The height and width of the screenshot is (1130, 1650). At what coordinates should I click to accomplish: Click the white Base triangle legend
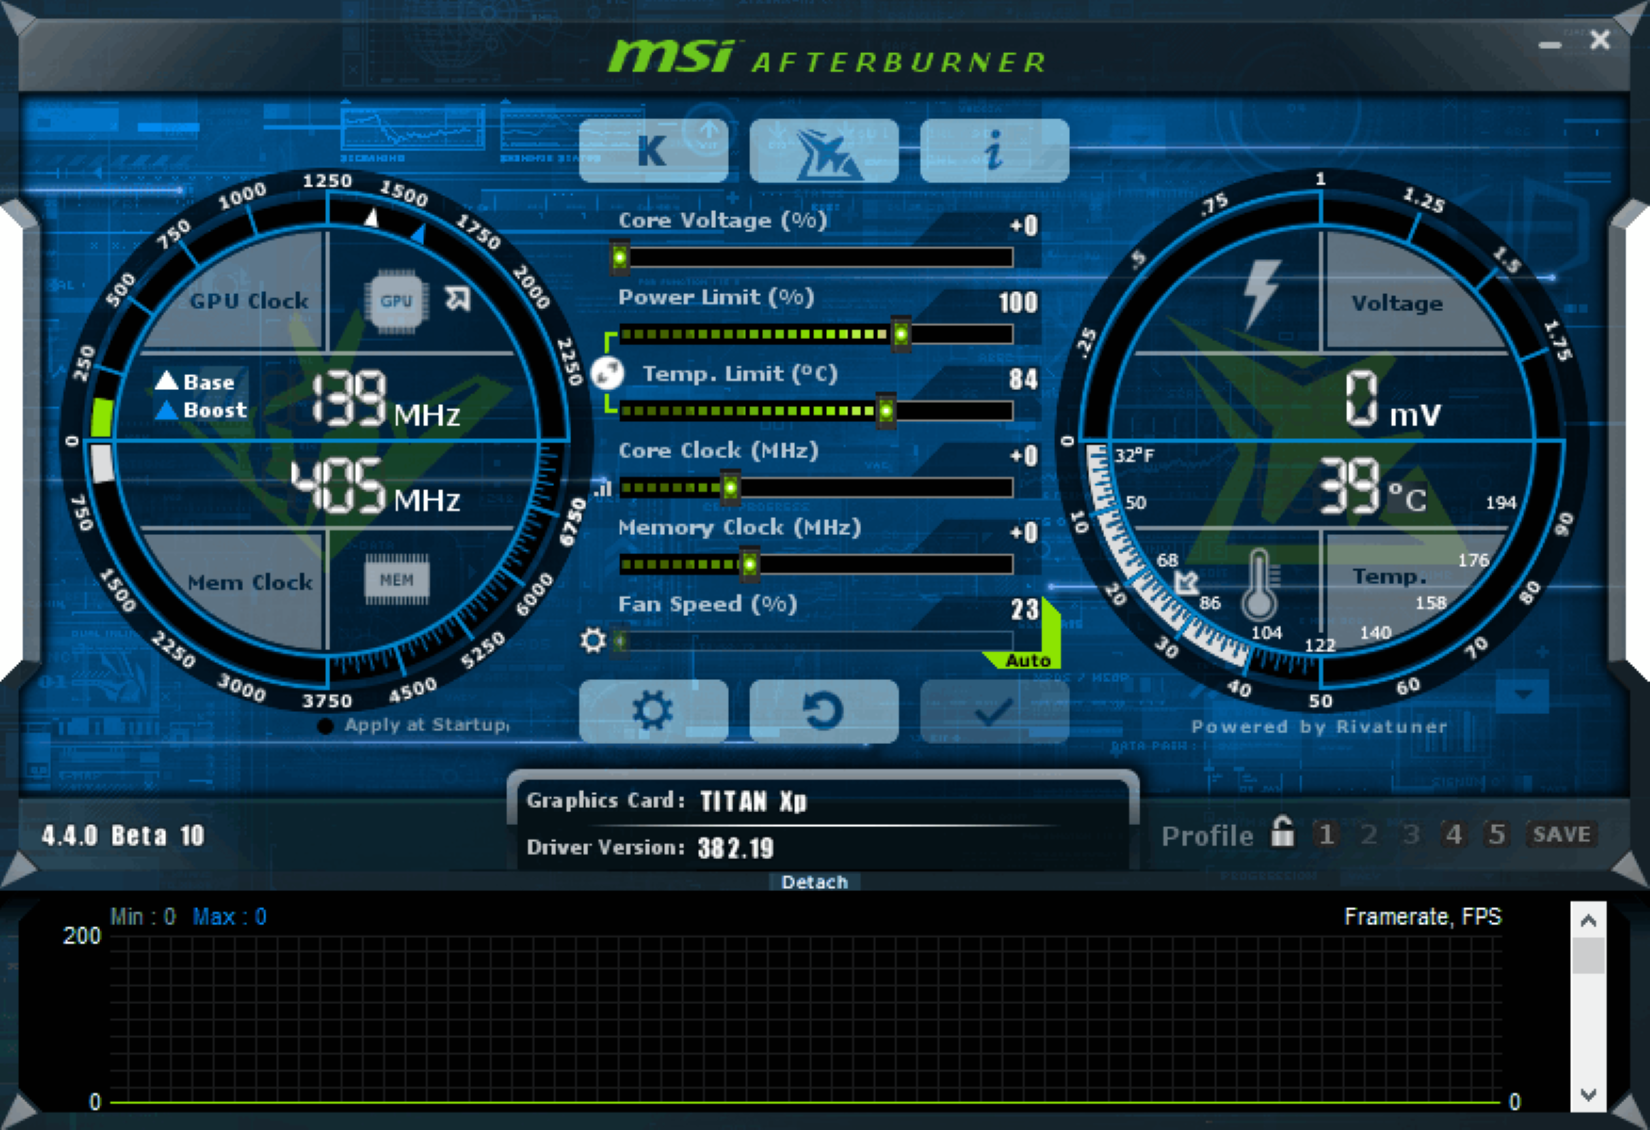167,380
